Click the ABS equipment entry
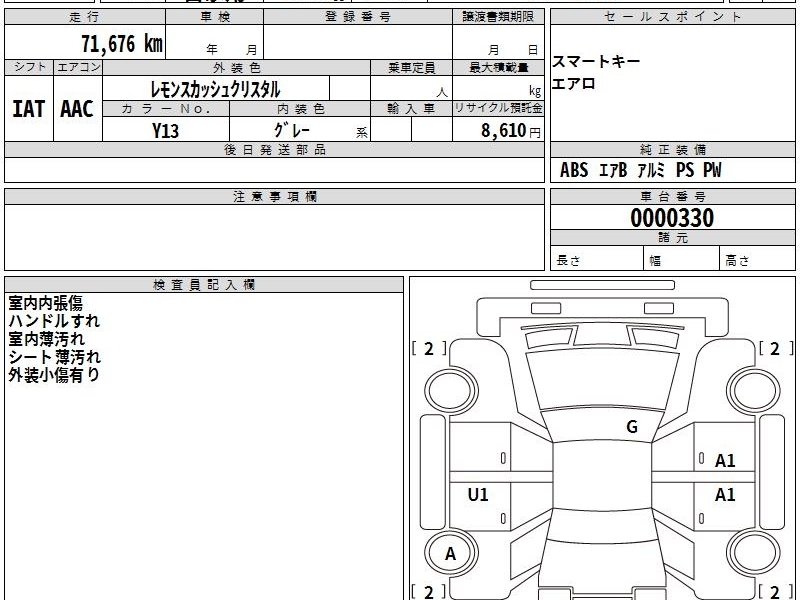 click(x=574, y=170)
